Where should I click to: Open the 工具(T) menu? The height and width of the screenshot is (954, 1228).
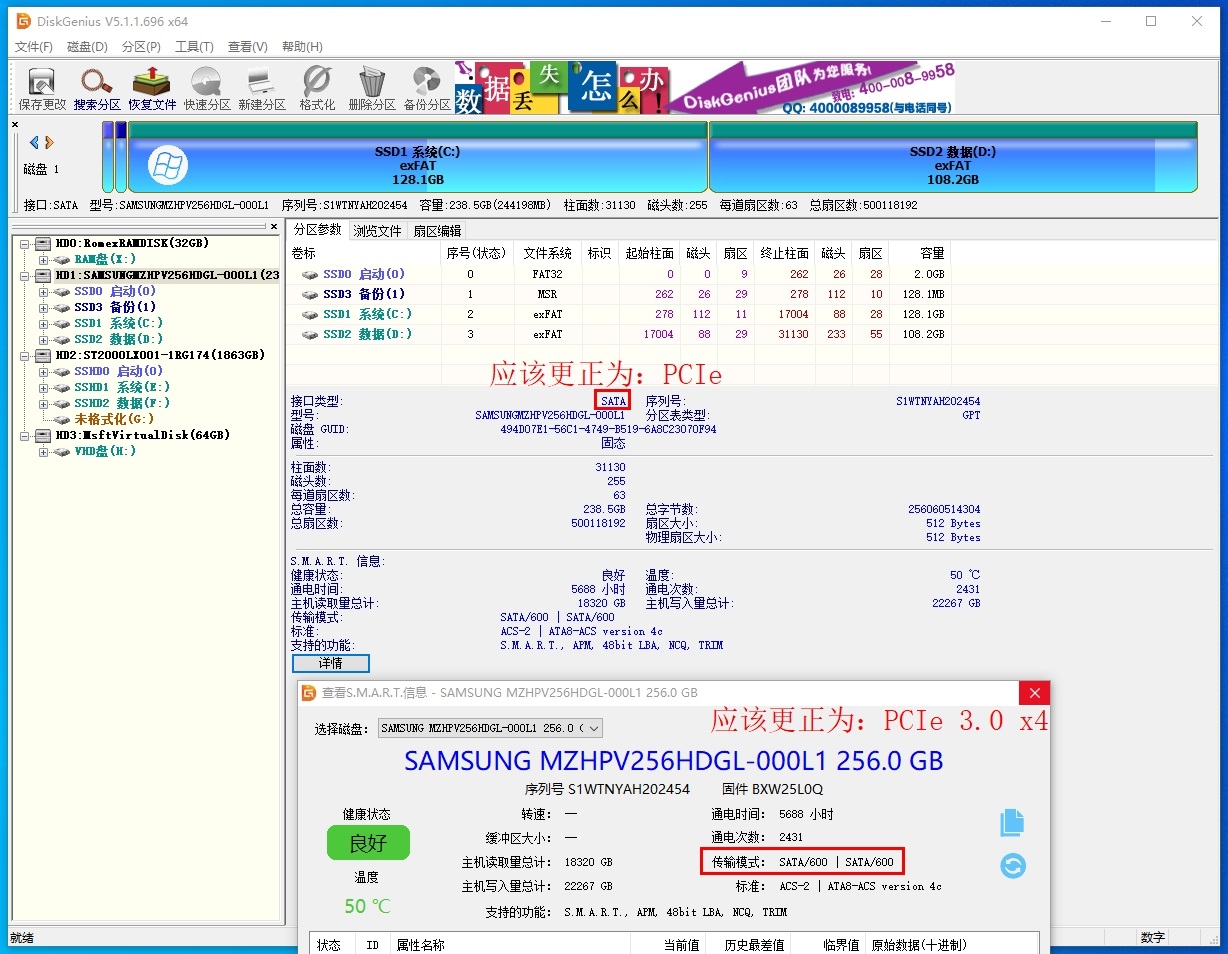[194, 46]
